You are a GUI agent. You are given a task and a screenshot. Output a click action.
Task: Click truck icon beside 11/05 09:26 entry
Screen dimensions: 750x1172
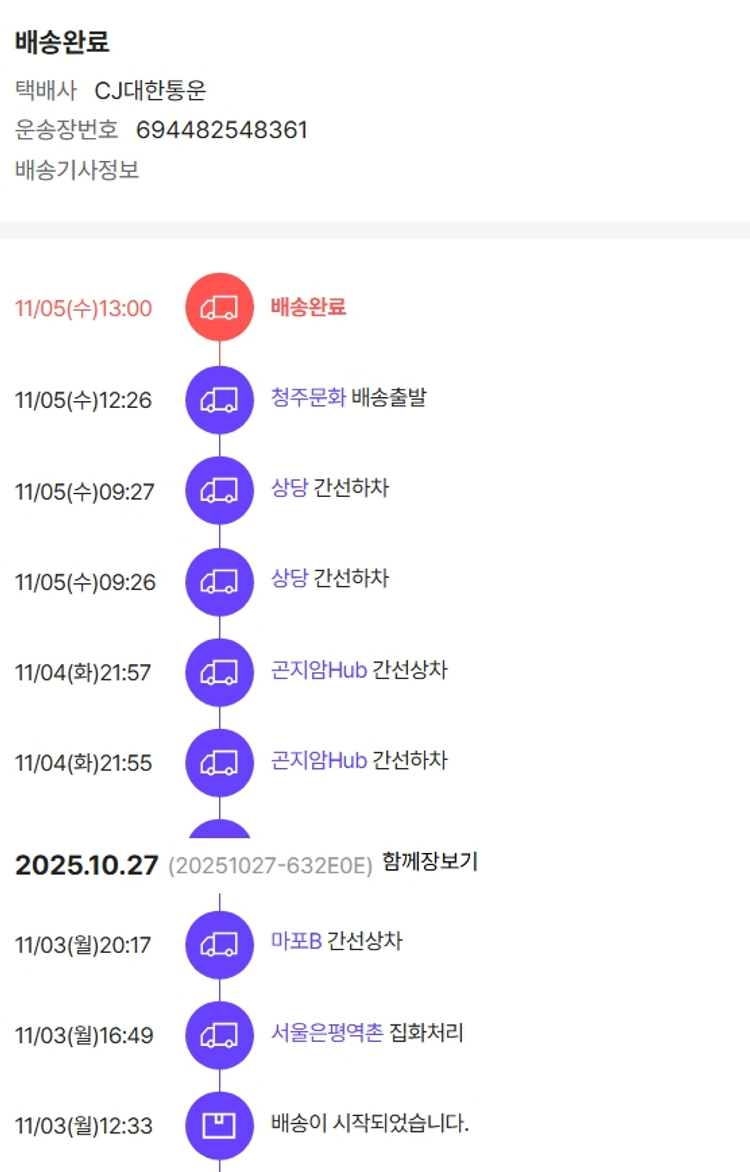(219, 581)
